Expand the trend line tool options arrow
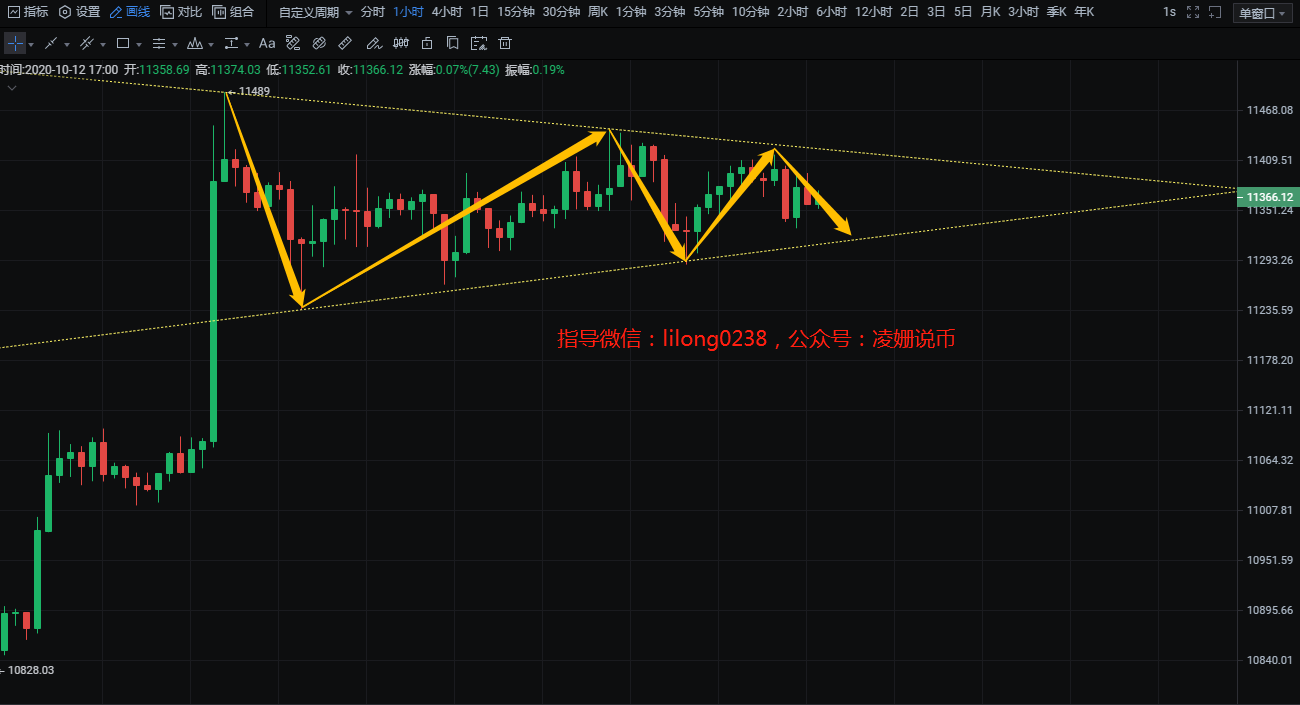Image resolution: width=1300 pixels, height=705 pixels. pos(67,45)
